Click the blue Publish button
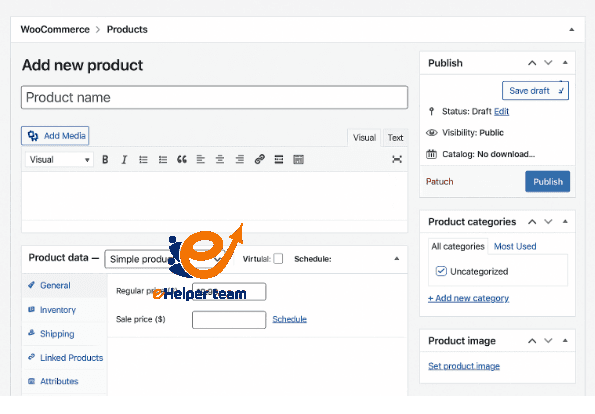This screenshot has height=414, width=595. (548, 181)
